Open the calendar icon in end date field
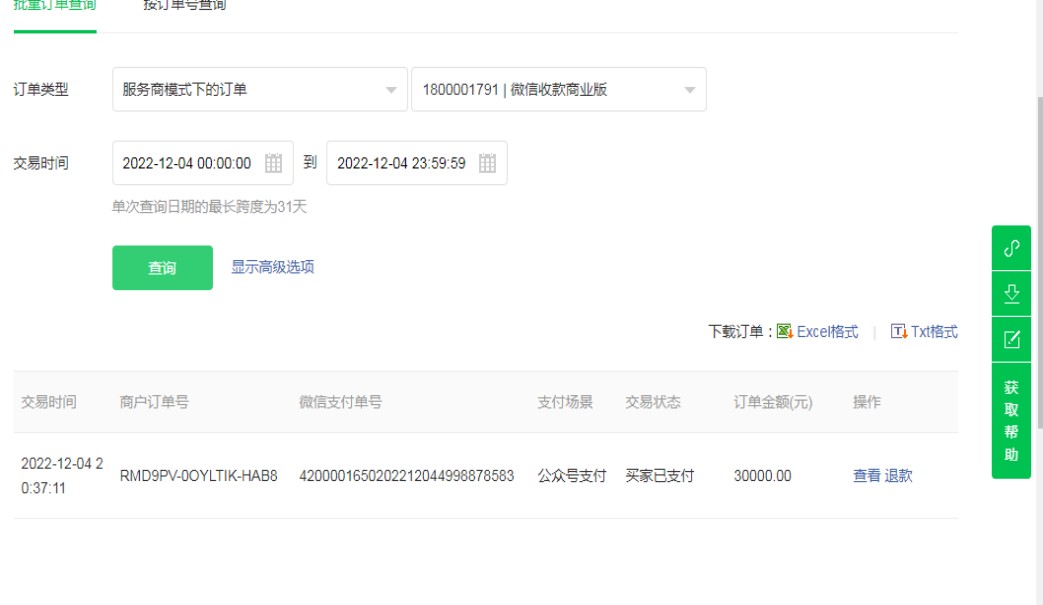The height and width of the screenshot is (605, 1043). (x=487, y=163)
